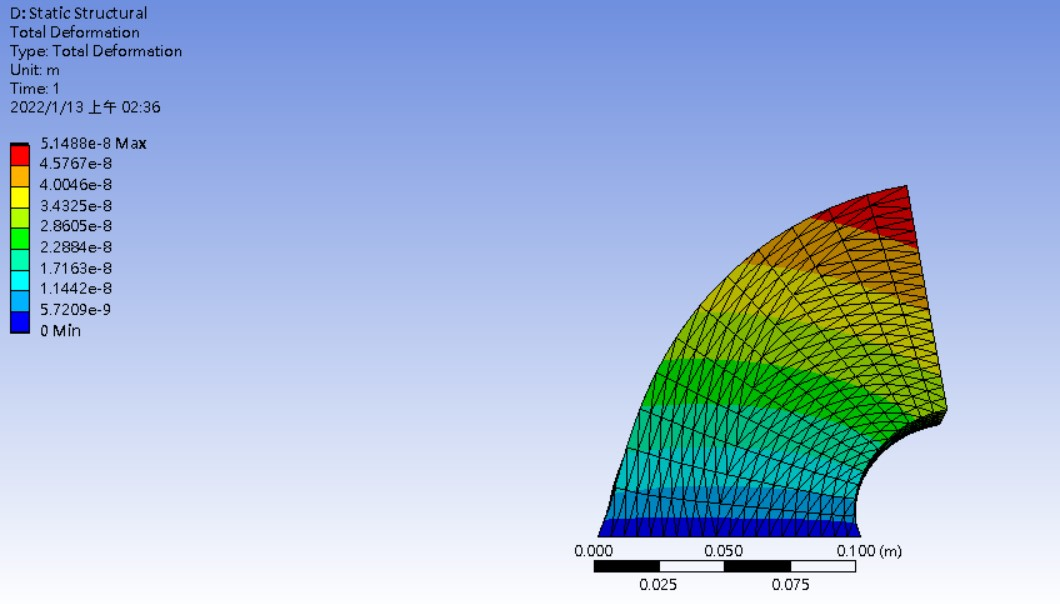Select the '3.4325e-8' legend value
This screenshot has height=604, width=1060.
(76, 206)
